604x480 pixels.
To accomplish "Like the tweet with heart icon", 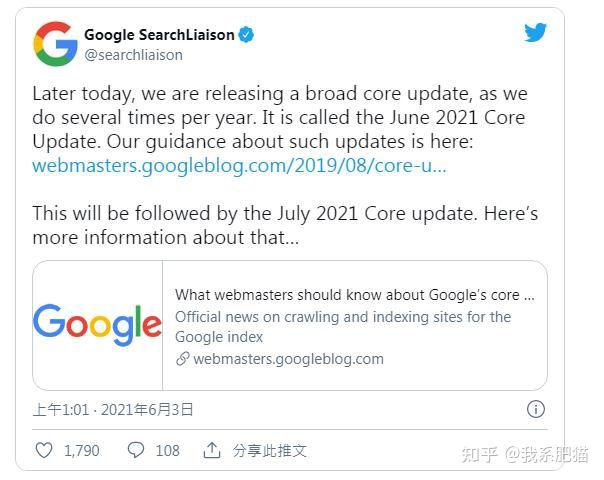I will pos(44,450).
